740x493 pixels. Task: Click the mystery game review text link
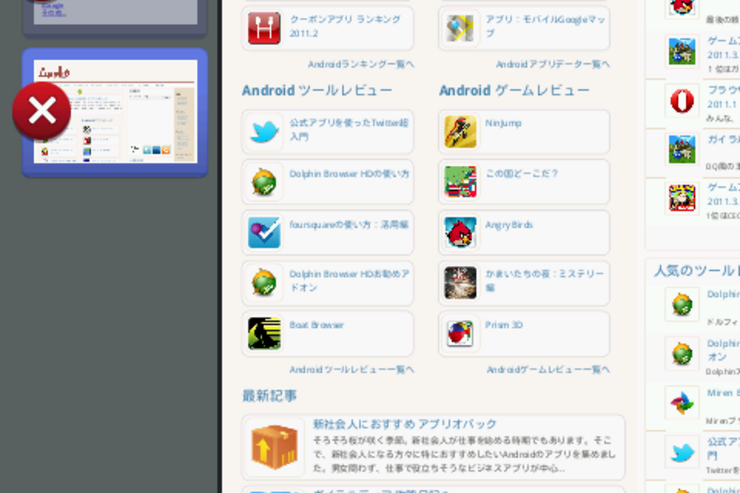[544, 281]
